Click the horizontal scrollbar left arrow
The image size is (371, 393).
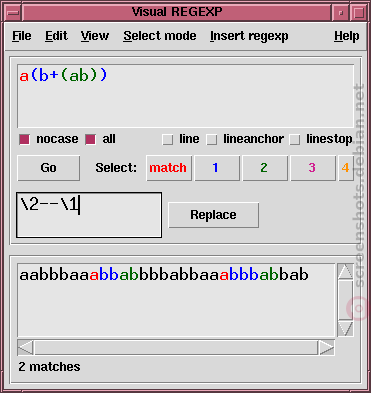(26, 348)
